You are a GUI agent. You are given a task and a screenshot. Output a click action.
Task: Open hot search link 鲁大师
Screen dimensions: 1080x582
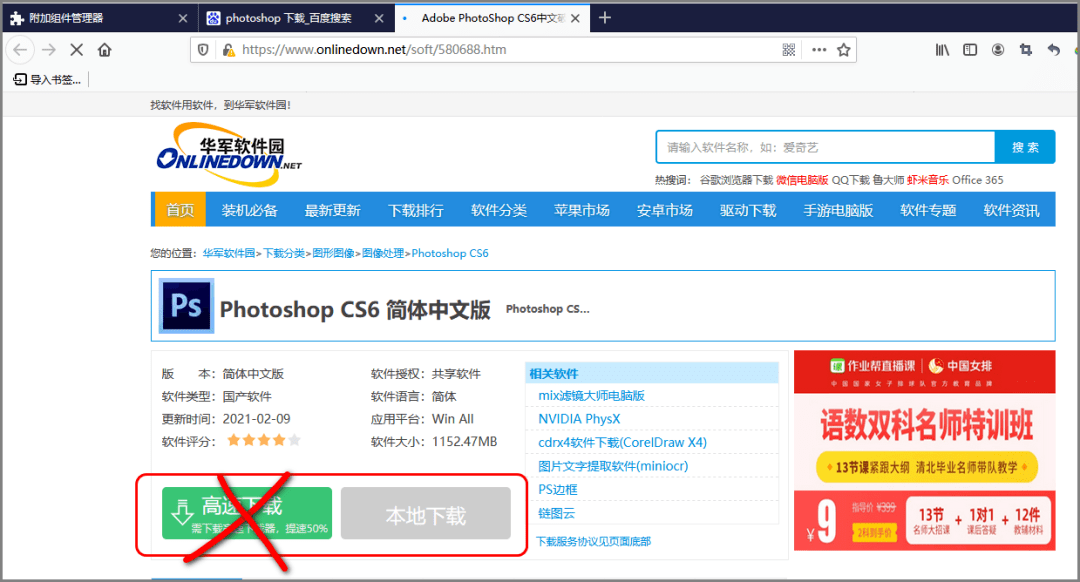pos(889,180)
